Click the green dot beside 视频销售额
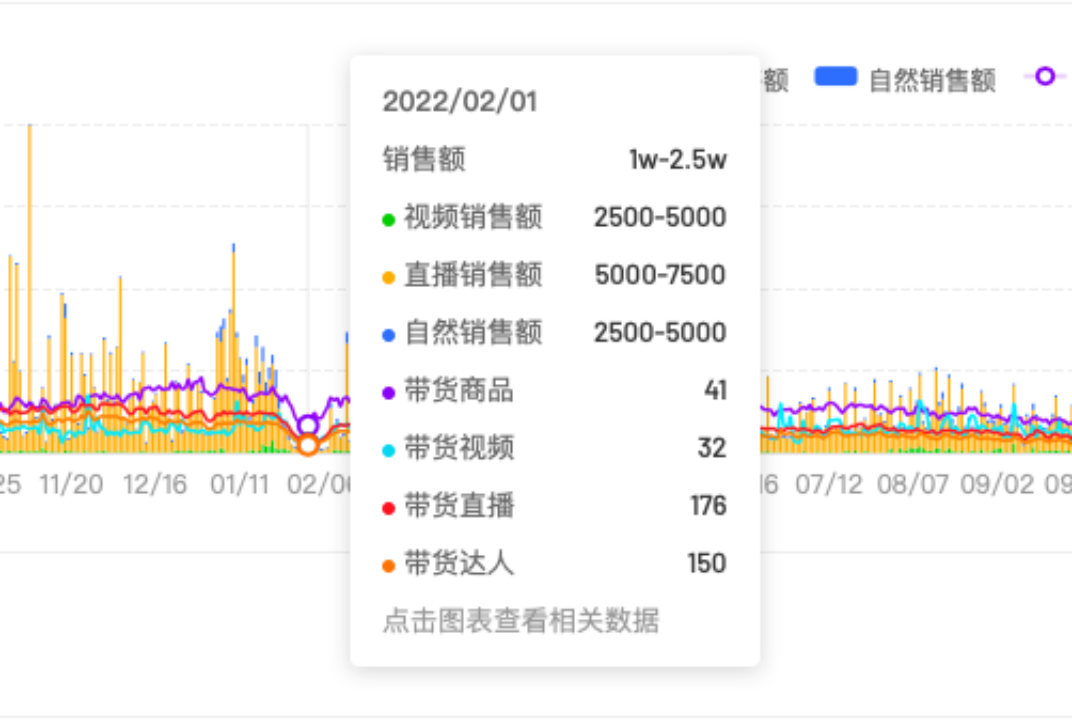1072x720 pixels. [389, 219]
